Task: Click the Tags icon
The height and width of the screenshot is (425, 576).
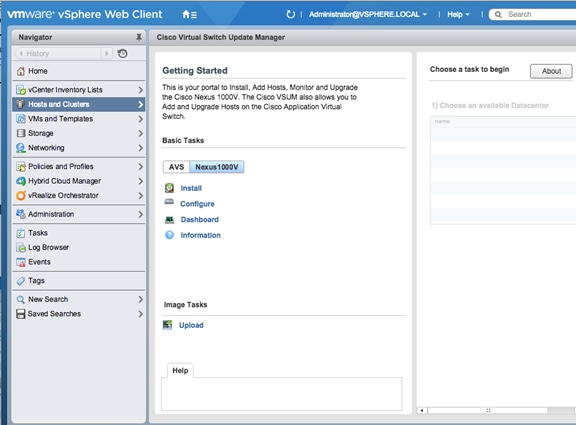Action: coord(21,281)
